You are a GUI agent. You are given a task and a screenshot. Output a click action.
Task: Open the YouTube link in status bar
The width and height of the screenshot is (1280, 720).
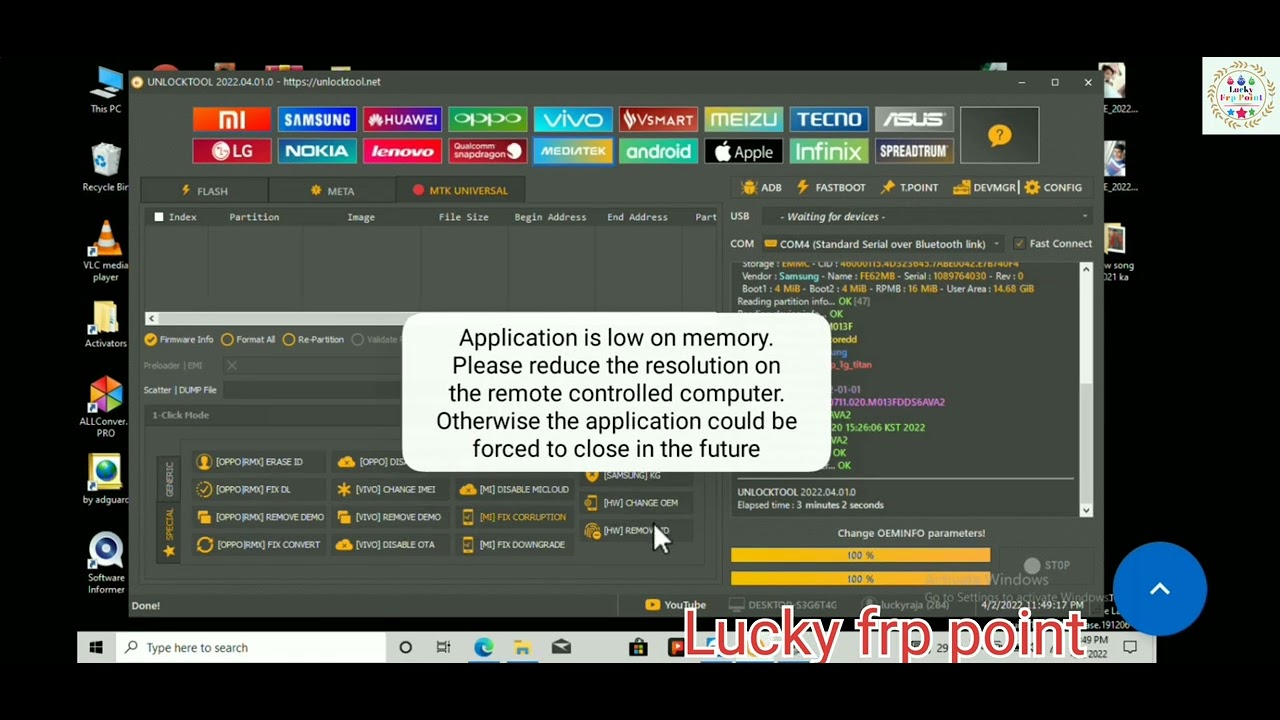tap(676, 605)
